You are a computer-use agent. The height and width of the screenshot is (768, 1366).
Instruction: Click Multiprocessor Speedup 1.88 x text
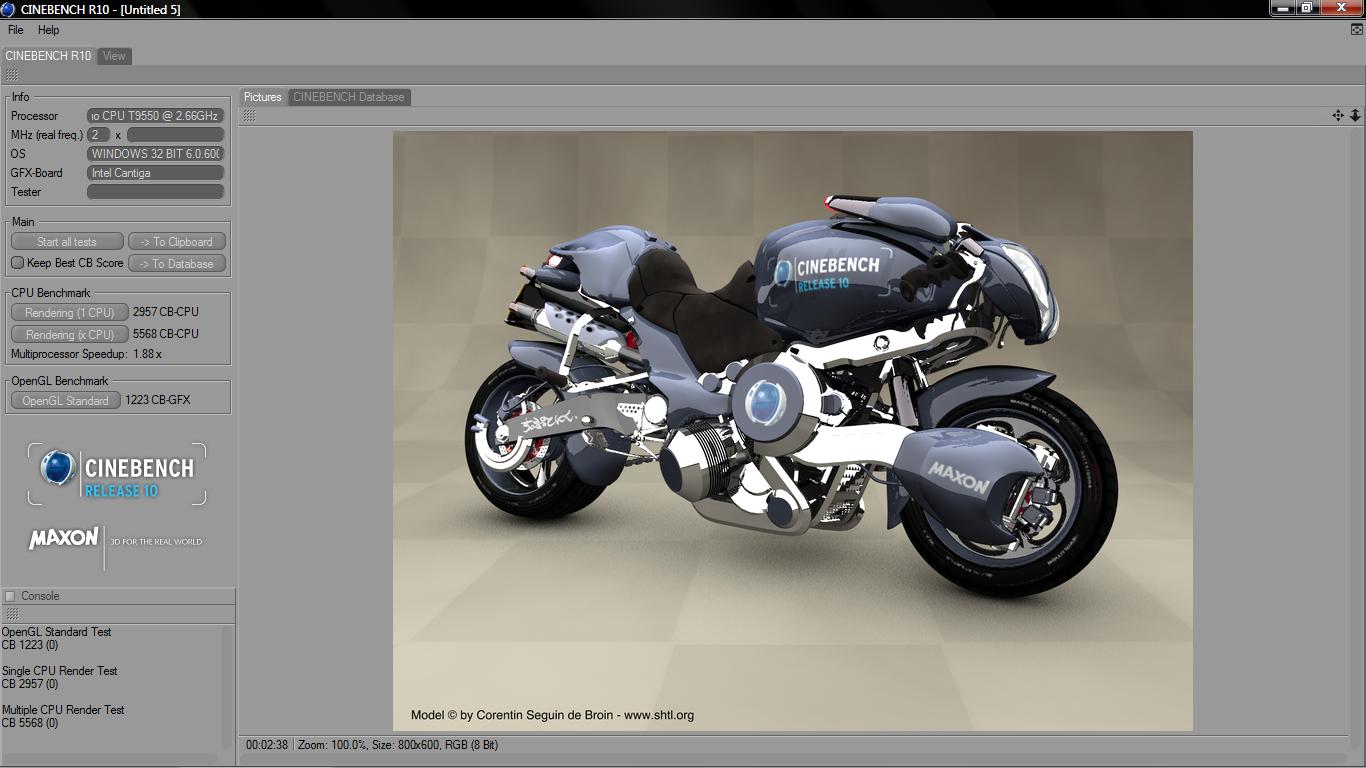(x=86, y=354)
